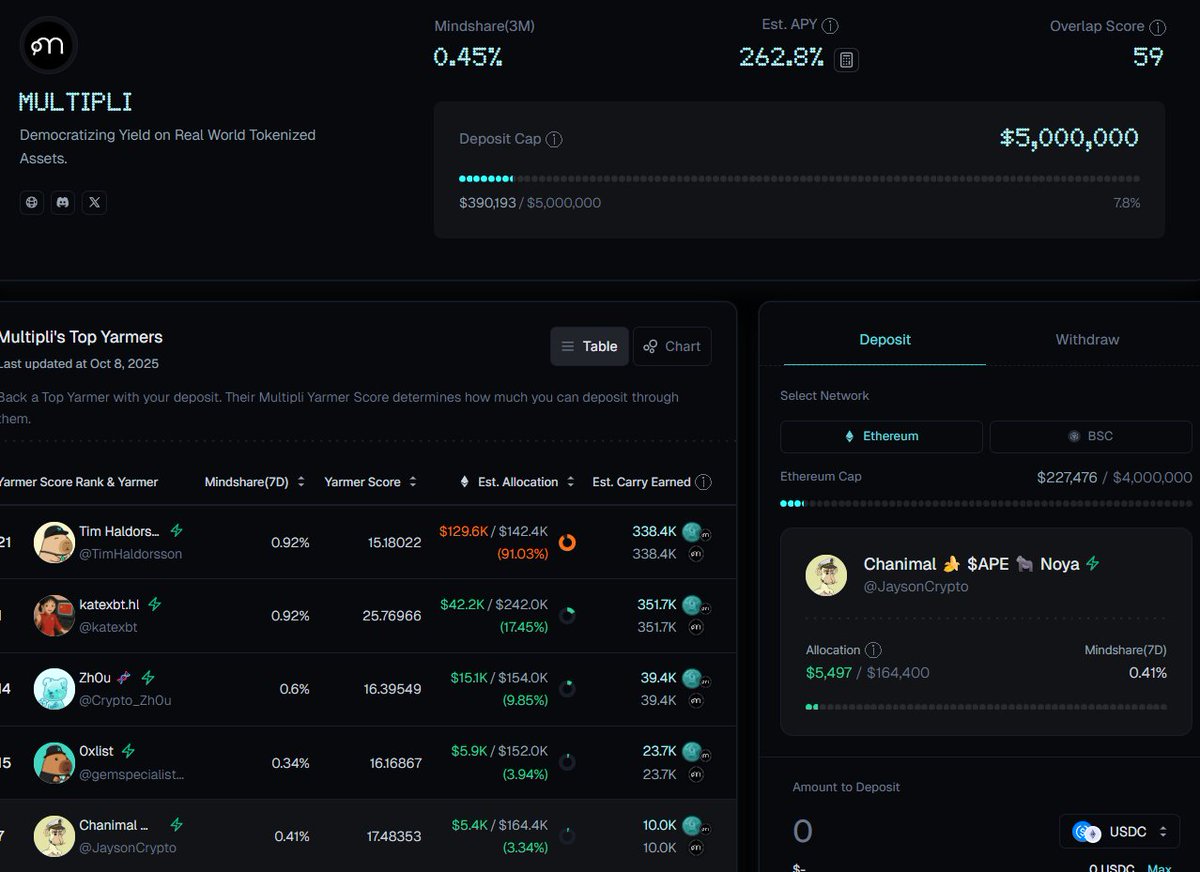Click the 0.45% Mindshare value

pos(468,57)
